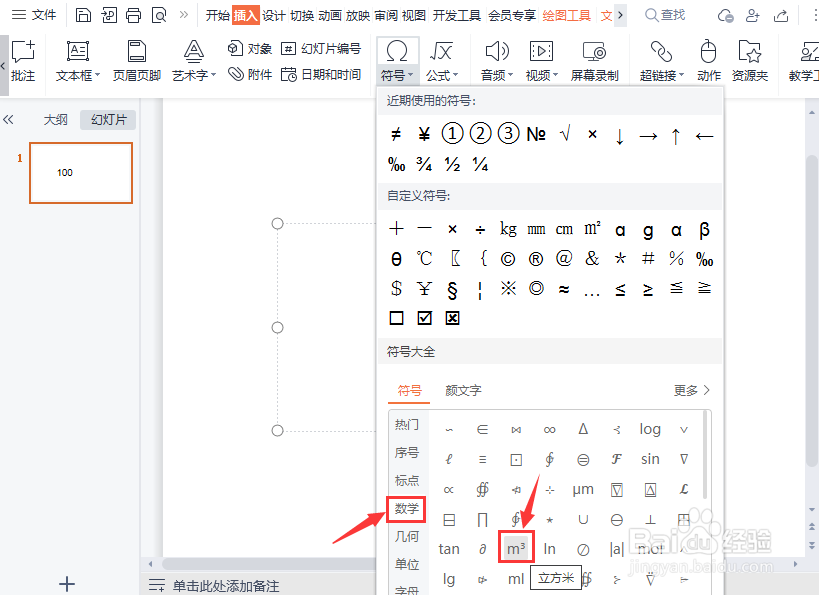819x595 pixels.
Task: Insert the circled number ① symbol
Action: [x=452, y=134]
